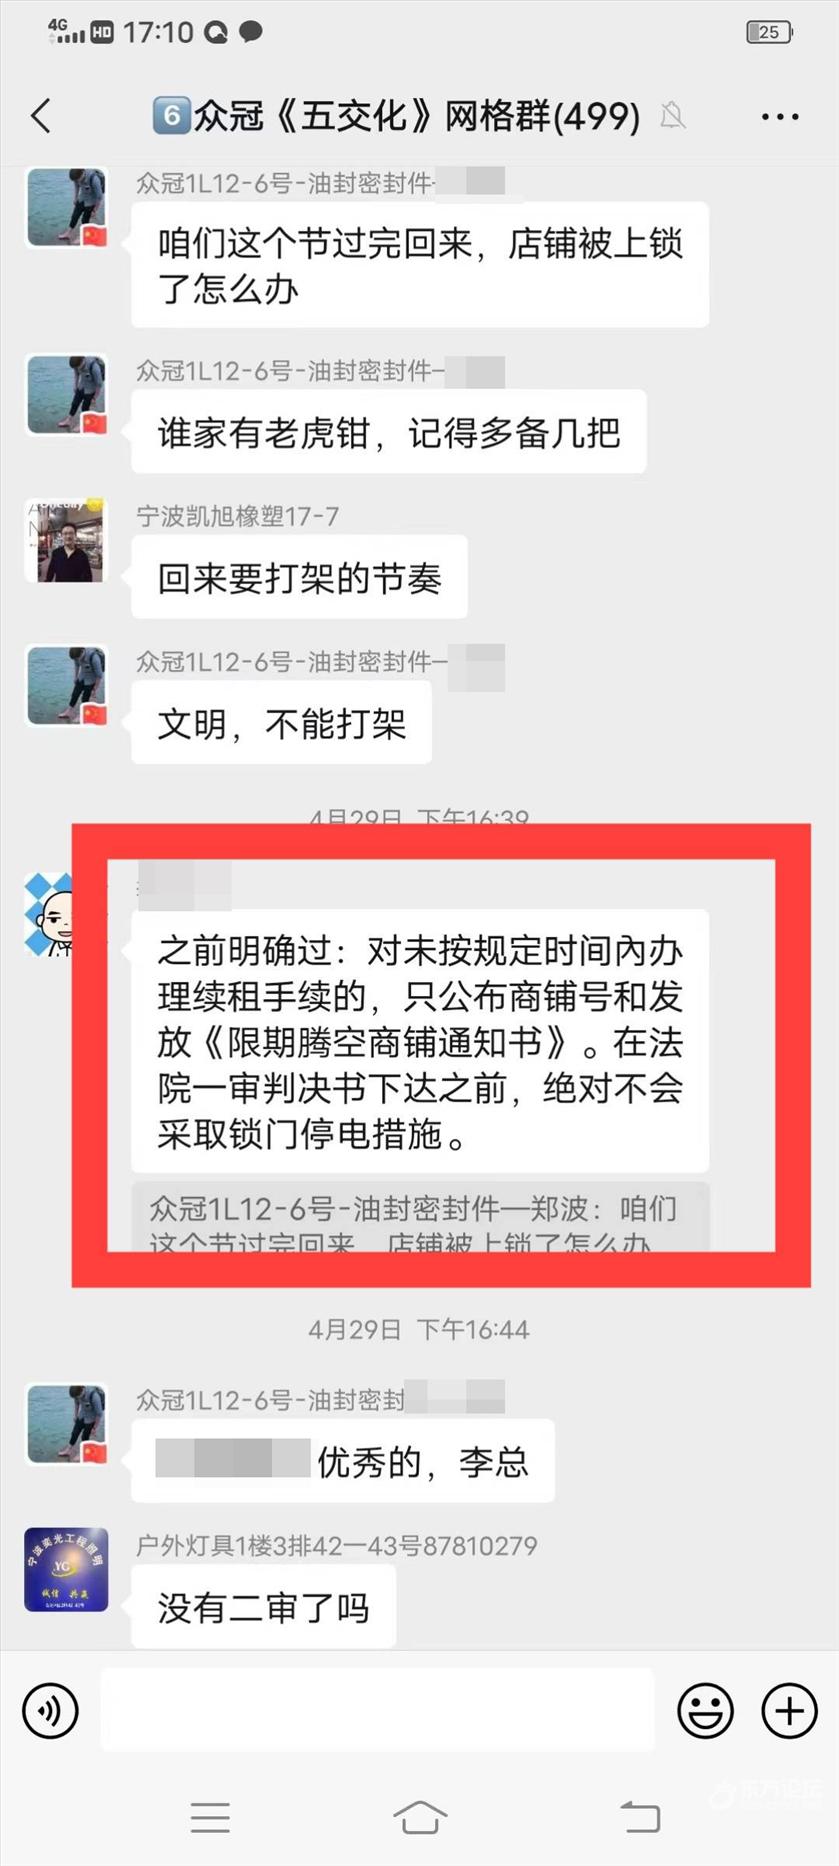This screenshot has width=839, height=1866.
Task: Focus the message text input field
Action: [378, 1709]
